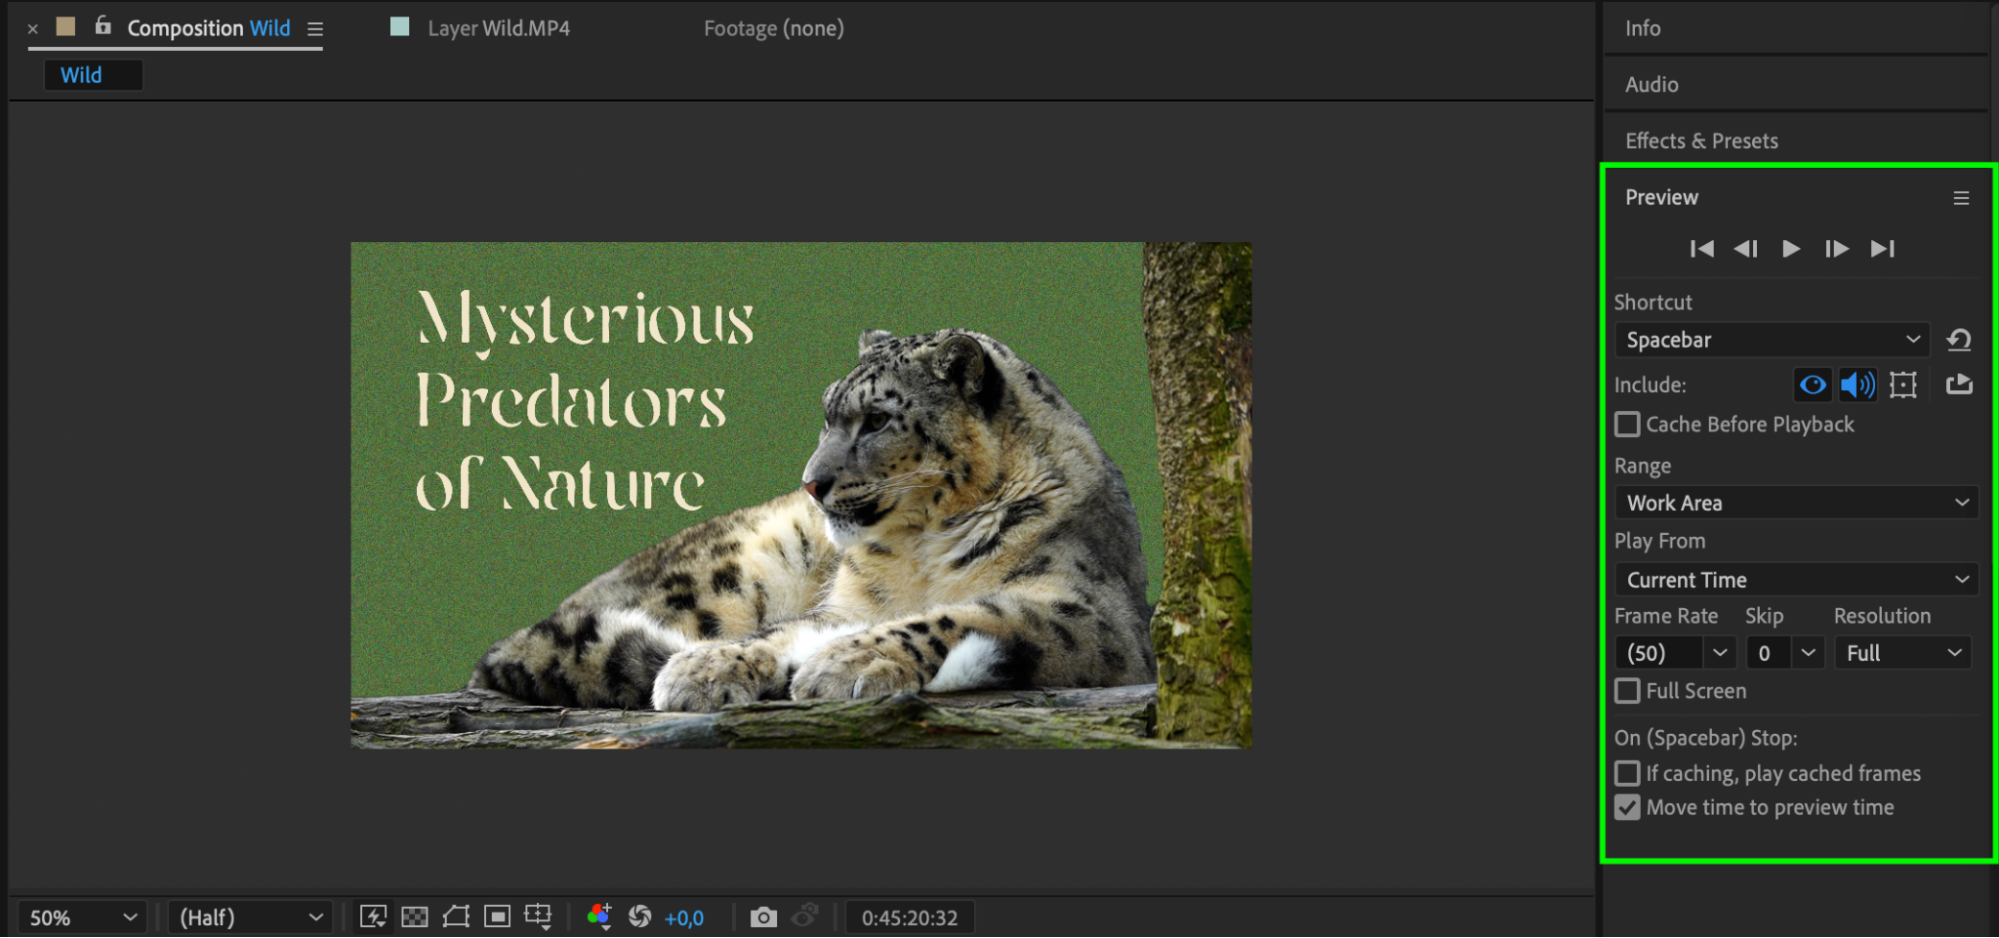Step to the next frame
The height and width of the screenshot is (938, 1999).
(x=1836, y=249)
